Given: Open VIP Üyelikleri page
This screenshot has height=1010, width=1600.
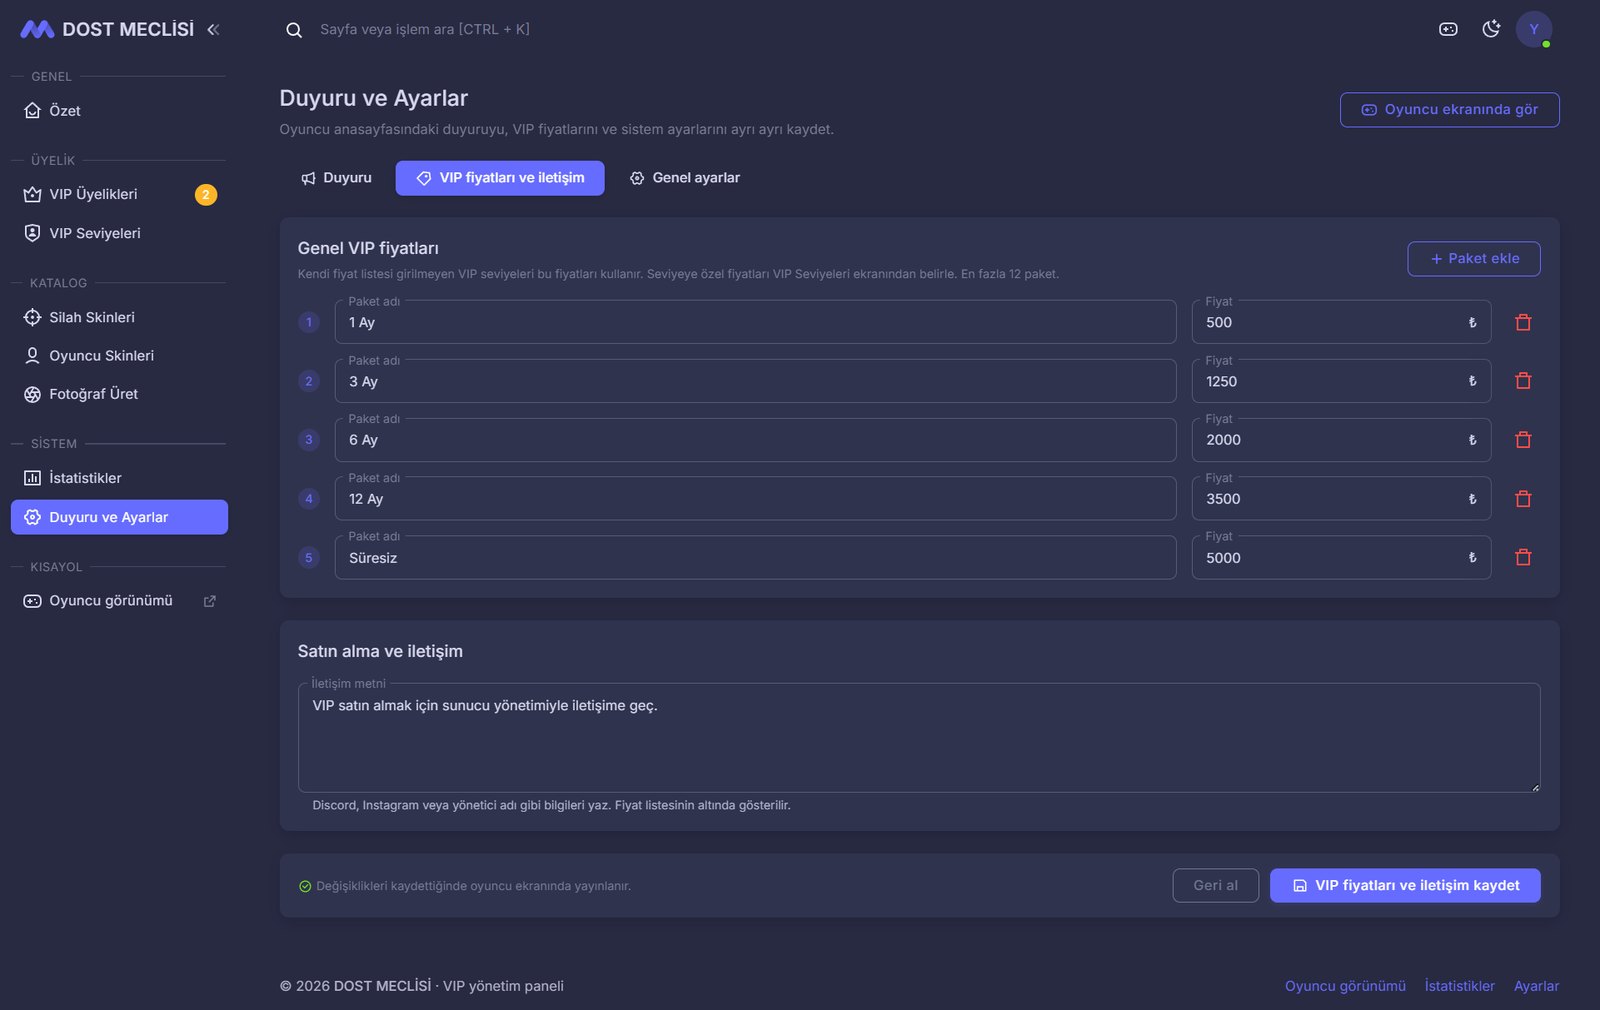Looking at the screenshot, I should (119, 194).
